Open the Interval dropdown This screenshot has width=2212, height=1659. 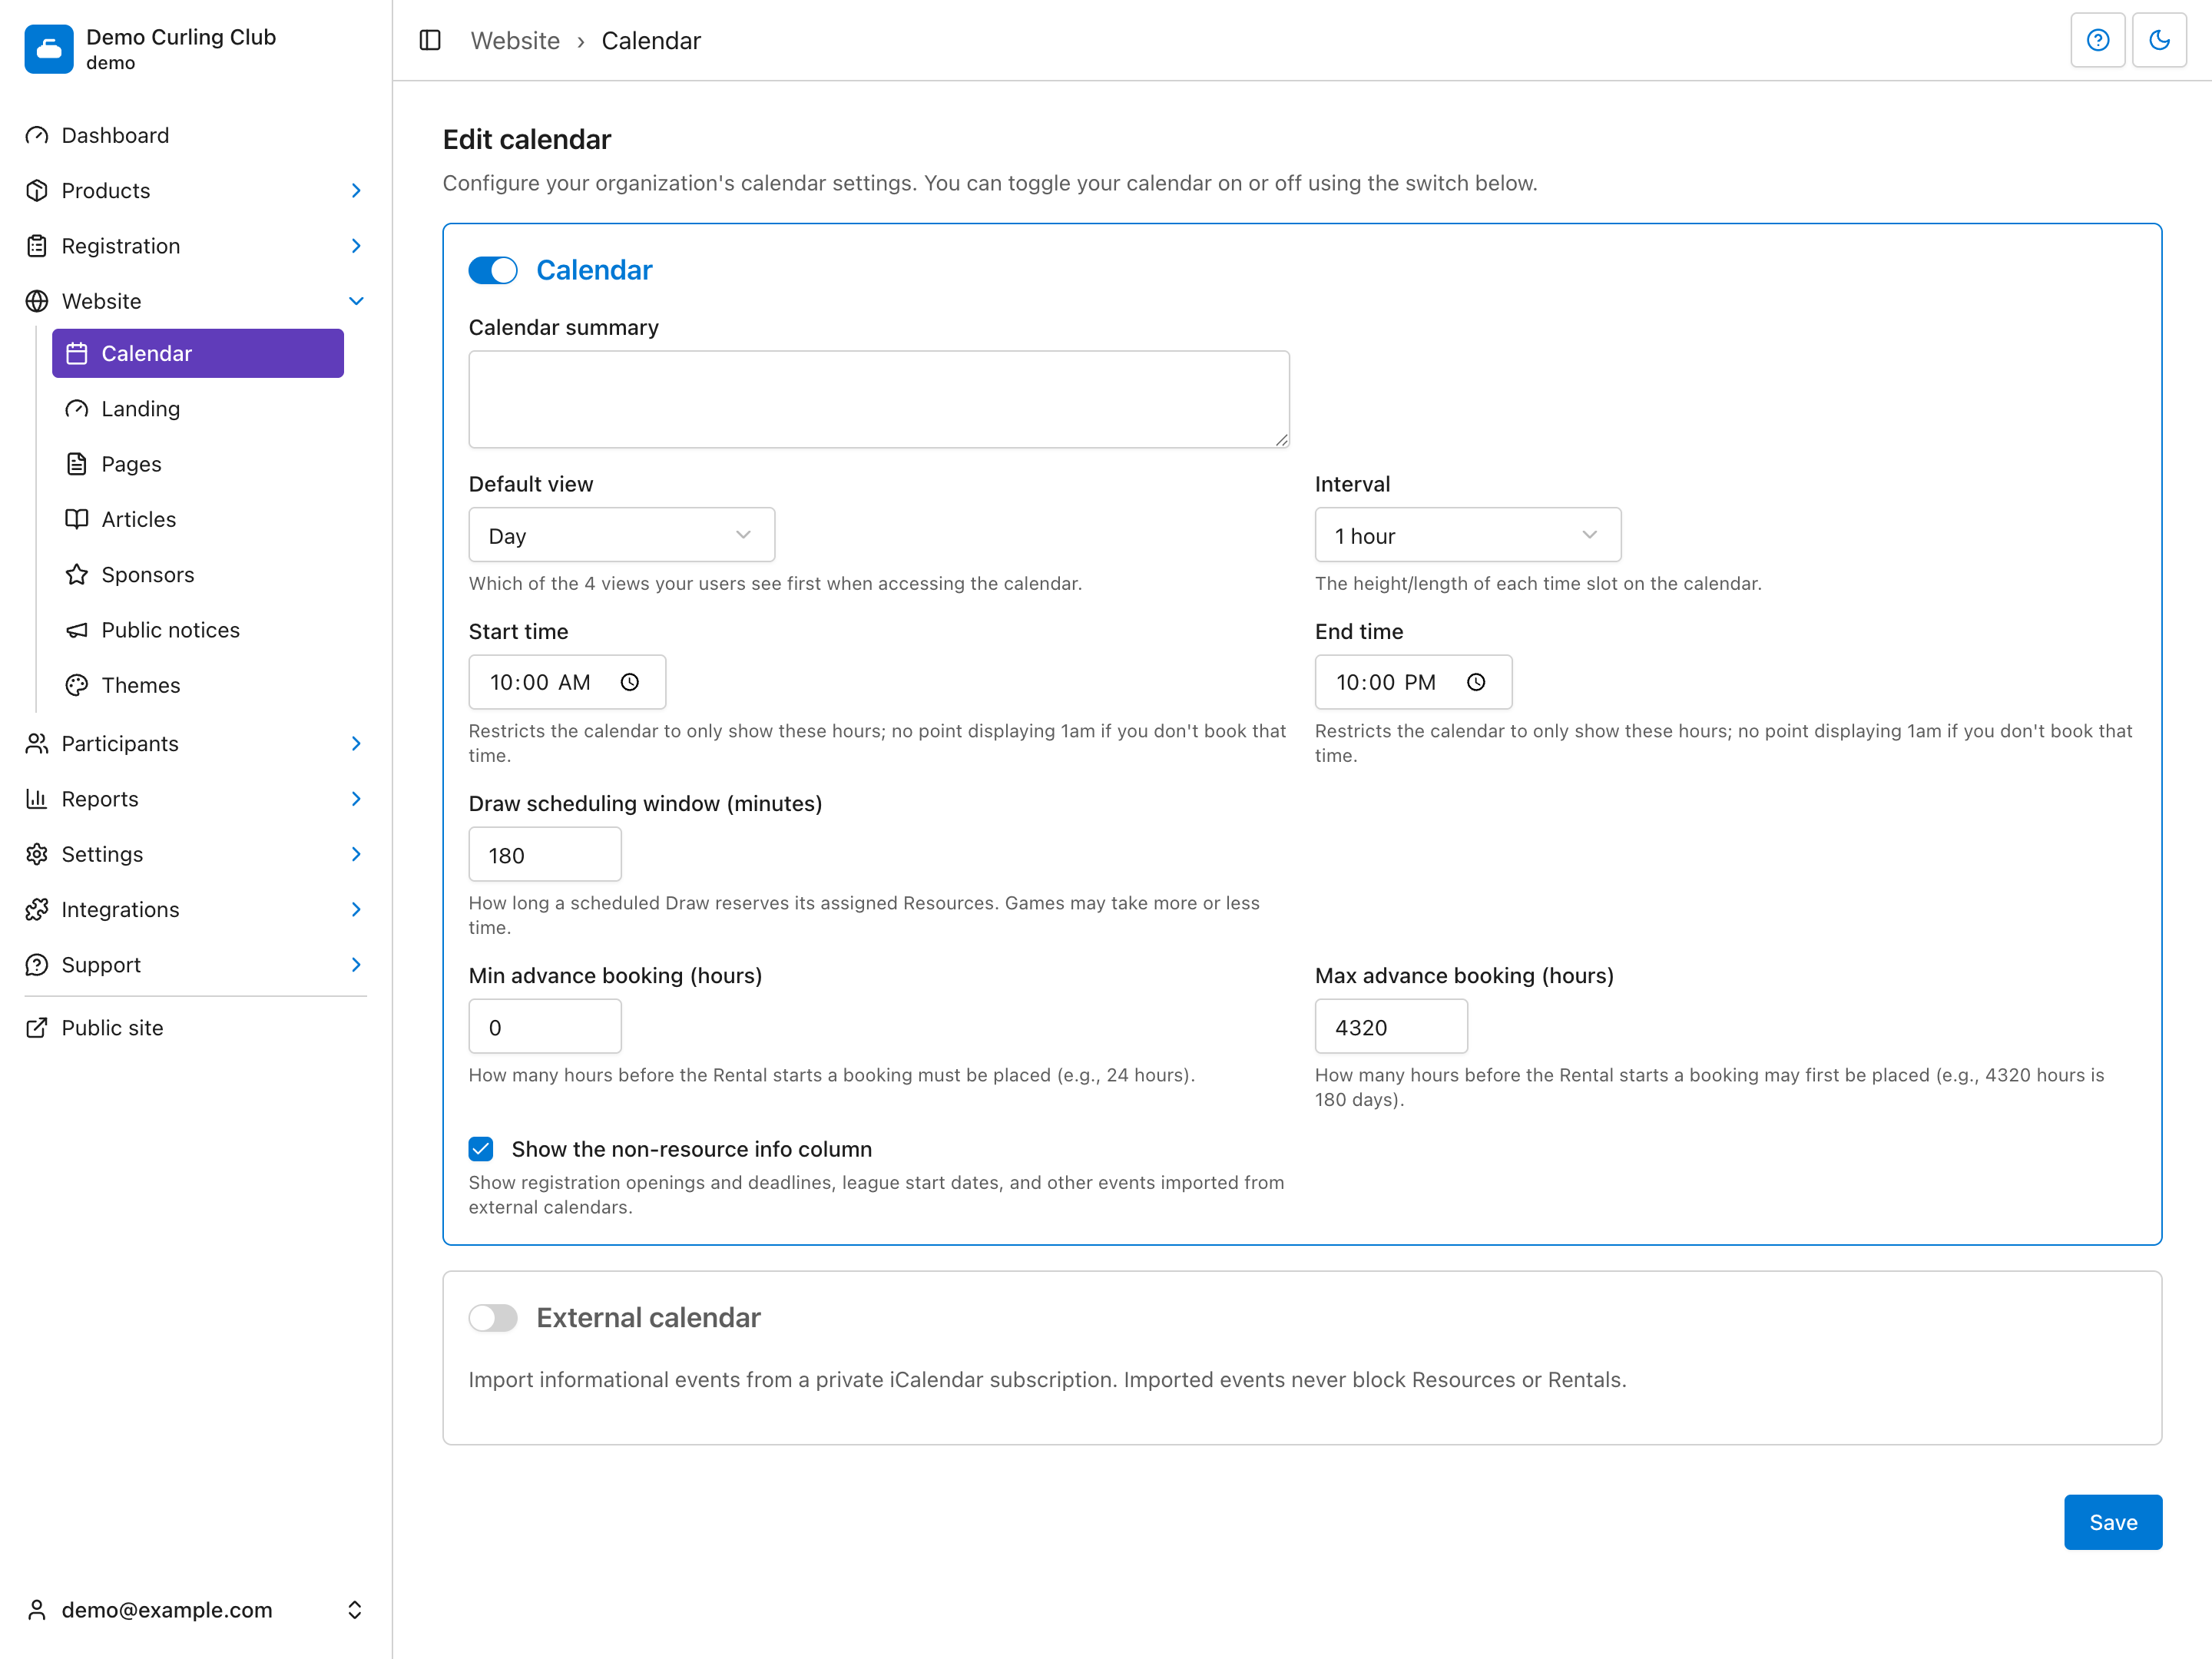click(x=1467, y=535)
